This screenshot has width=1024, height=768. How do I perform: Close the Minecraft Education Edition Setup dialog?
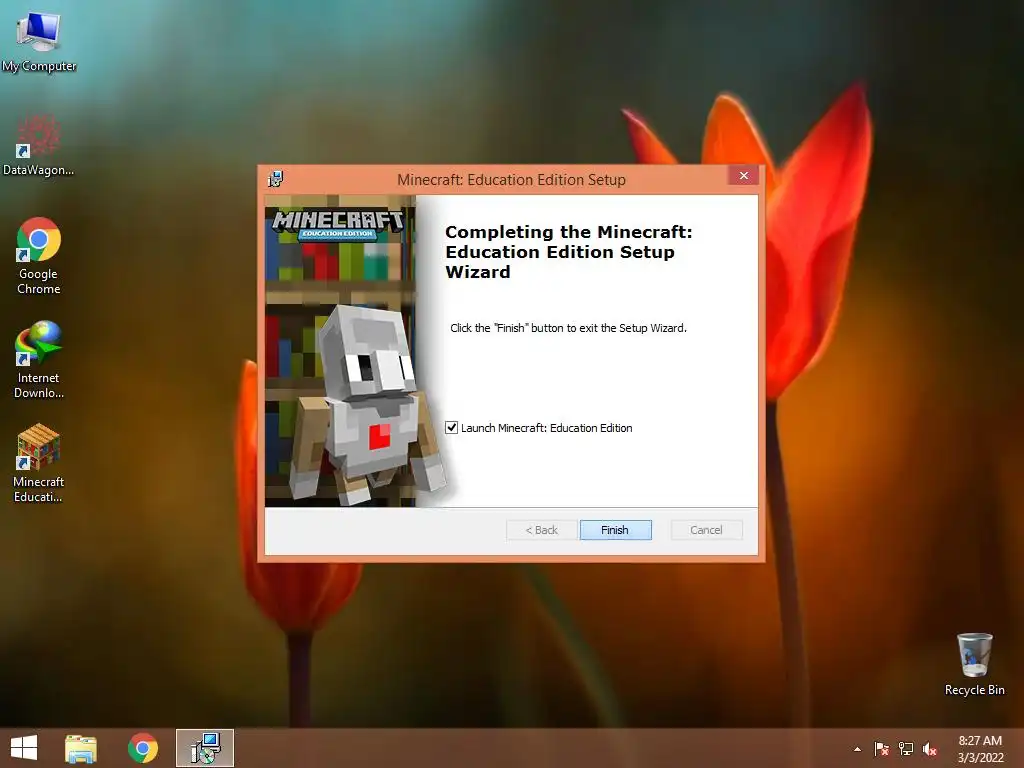click(x=743, y=175)
